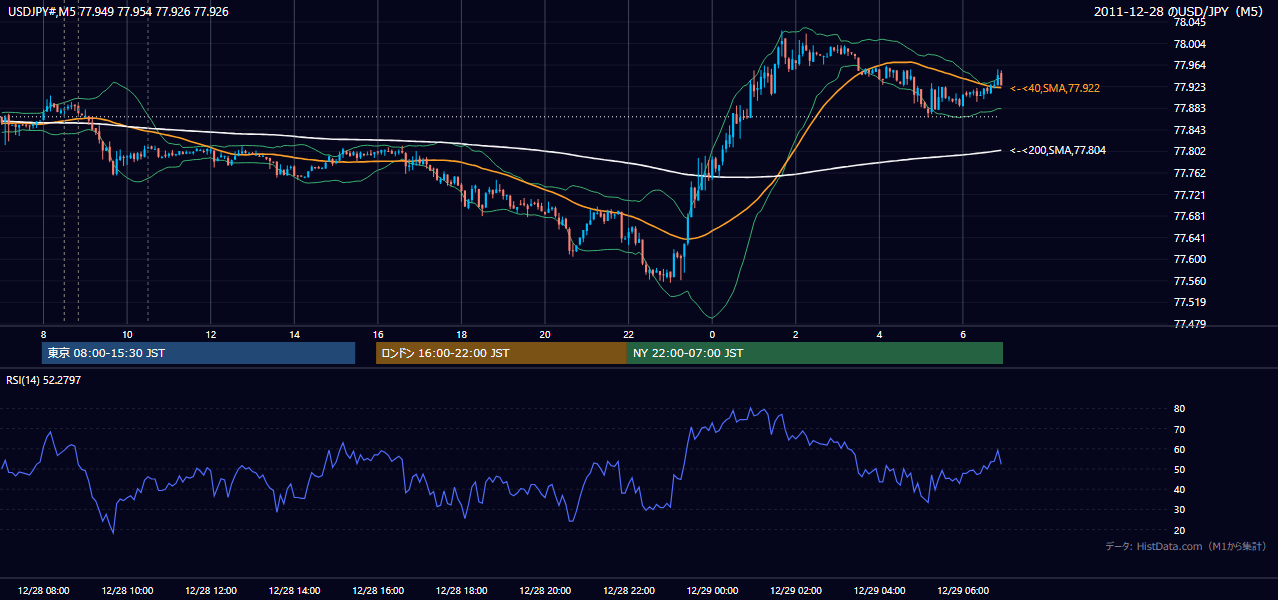Image resolution: width=1278 pixels, height=600 pixels.
Task: Click price axis label 77.681
Action: [x=1192, y=216]
